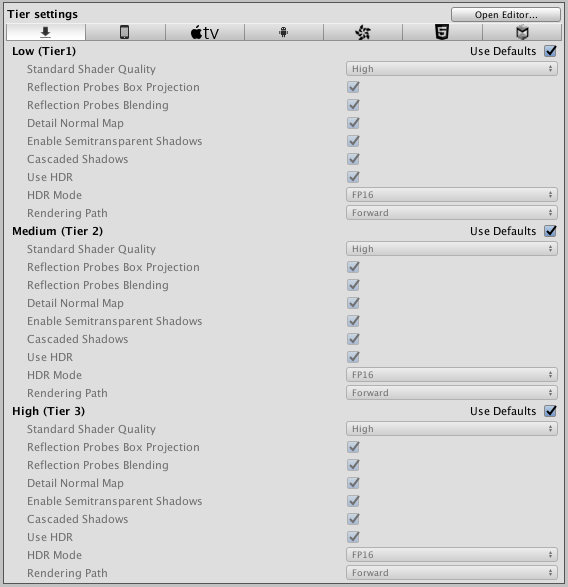Toggle Tier 3 Reflection Probes Box Projection checkbox

click(353, 447)
